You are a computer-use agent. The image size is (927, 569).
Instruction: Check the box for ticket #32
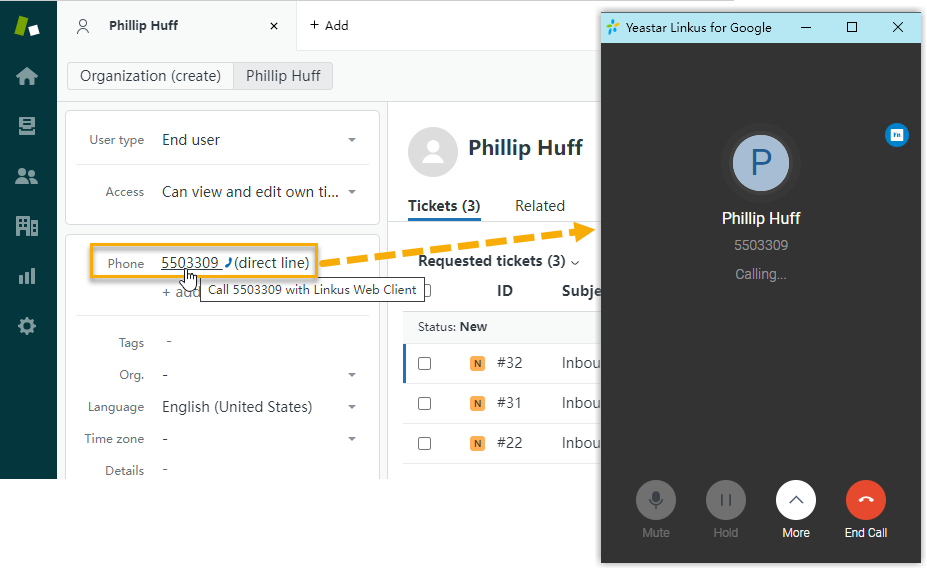click(424, 363)
